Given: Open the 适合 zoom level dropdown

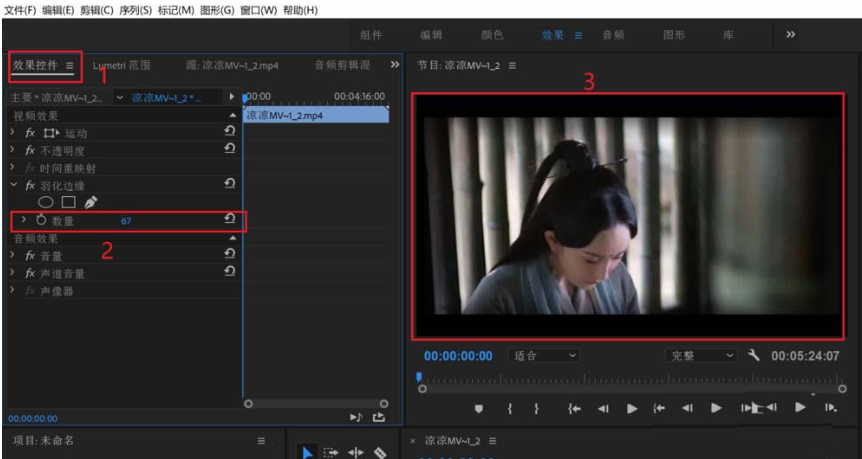Looking at the screenshot, I should [543, 356].
